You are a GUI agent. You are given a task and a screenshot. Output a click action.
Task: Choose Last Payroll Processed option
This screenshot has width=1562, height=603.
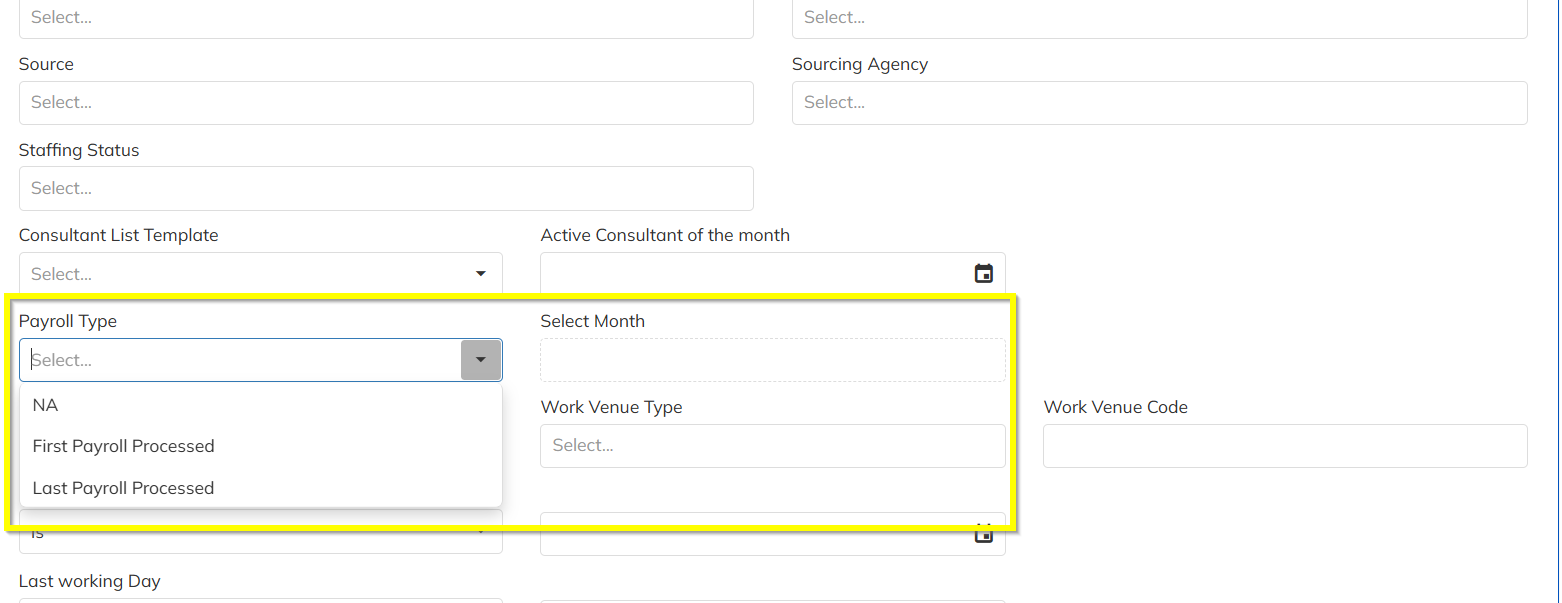coord(123,488)
